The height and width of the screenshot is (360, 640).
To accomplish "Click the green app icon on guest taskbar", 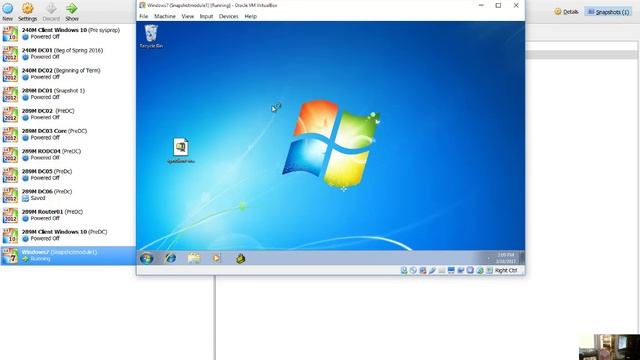I will [240, 258].
